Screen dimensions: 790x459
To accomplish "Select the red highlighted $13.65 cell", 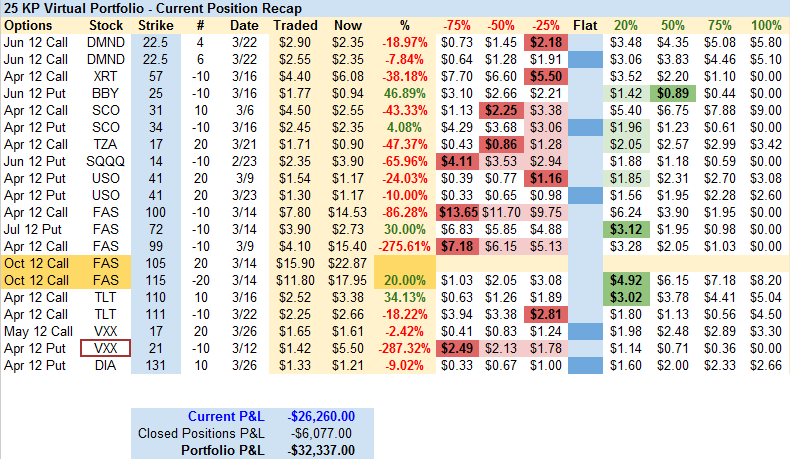I will [x=456, y=212].
